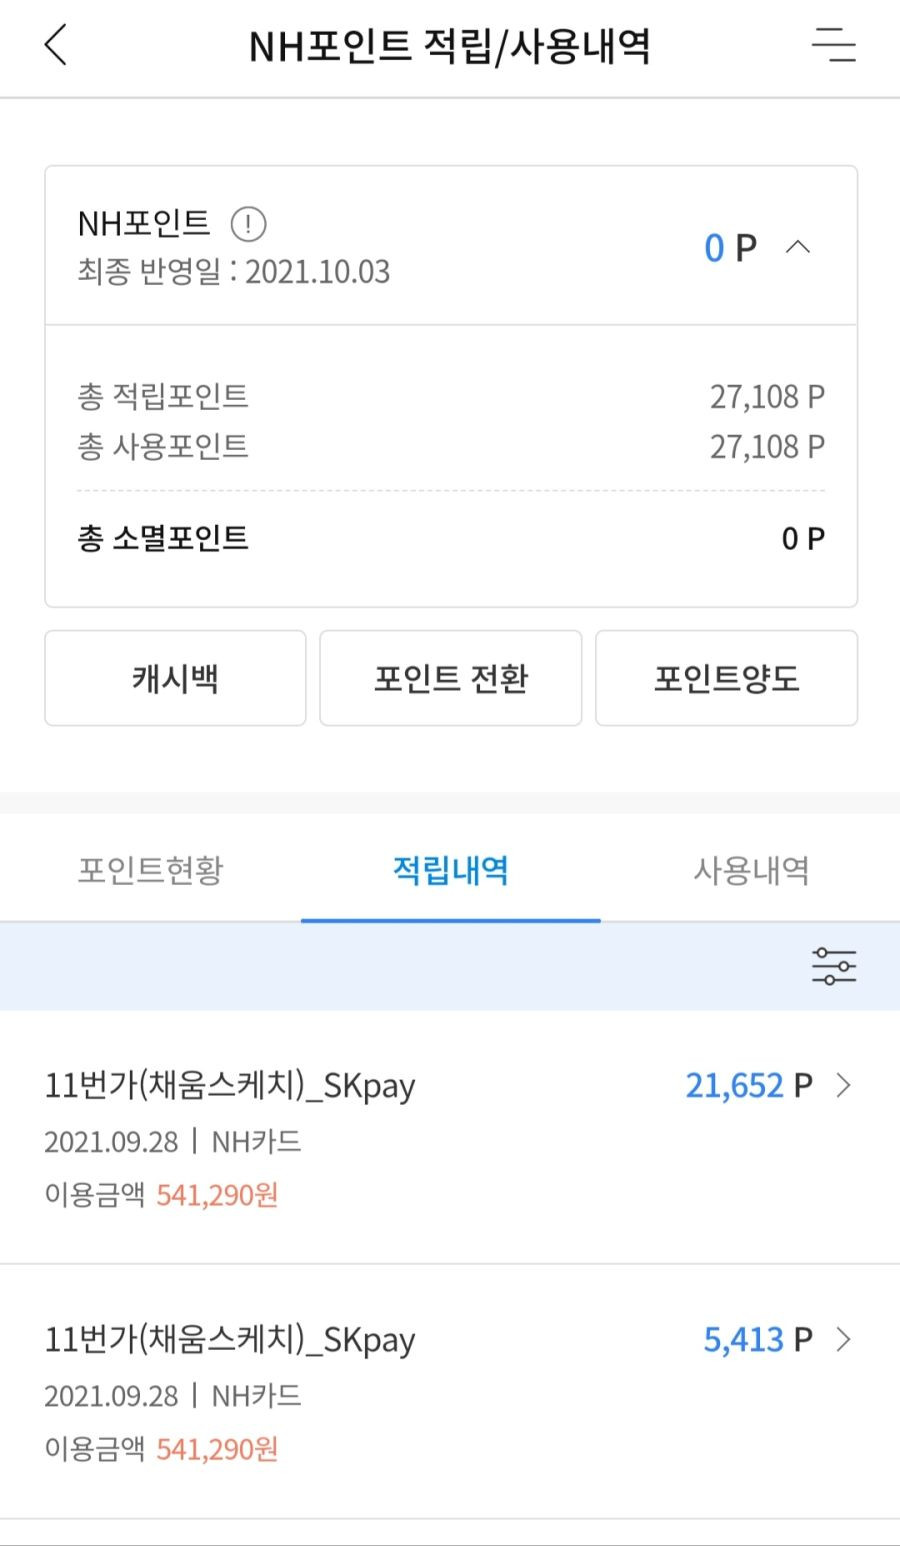Tap the NH포인트 적립/사용내역 page title

coord(450,46)
